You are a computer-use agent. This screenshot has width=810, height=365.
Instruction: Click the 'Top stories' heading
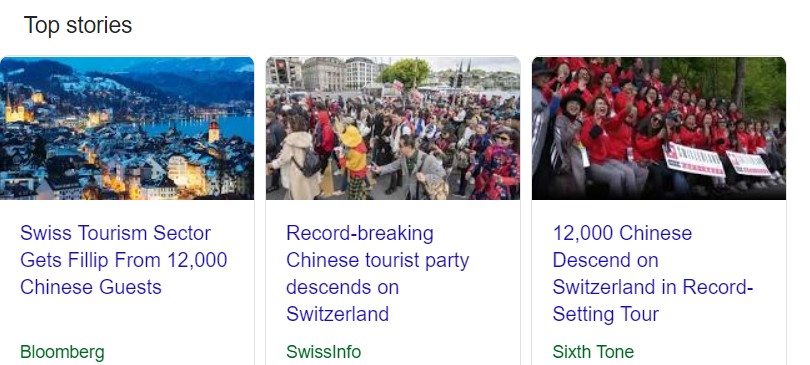click(x=78, y=25)
